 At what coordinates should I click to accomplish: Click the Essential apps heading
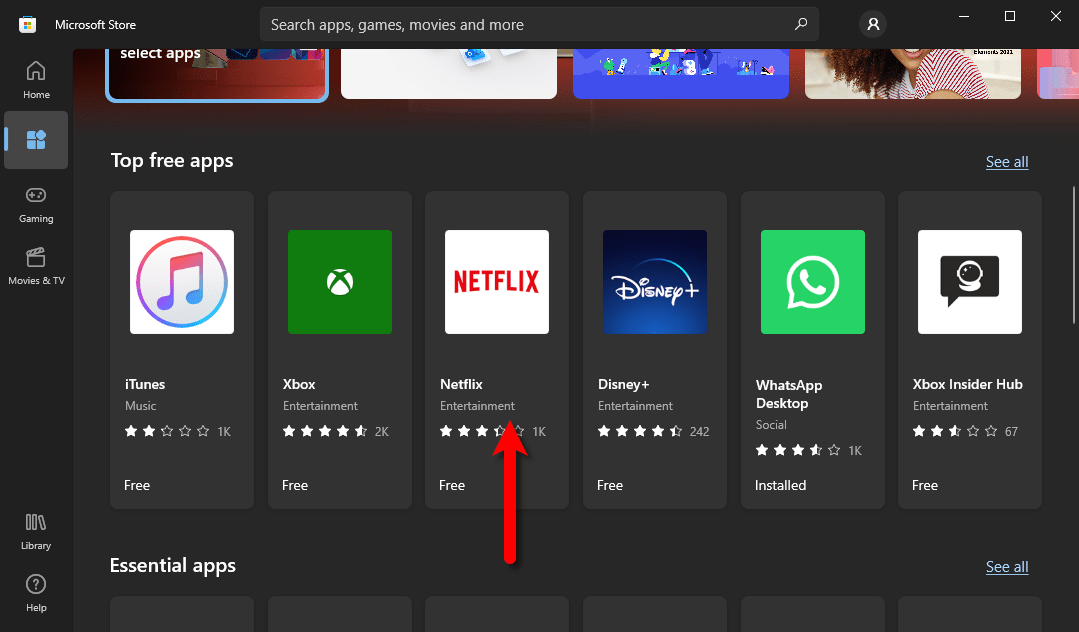[173, 566]
